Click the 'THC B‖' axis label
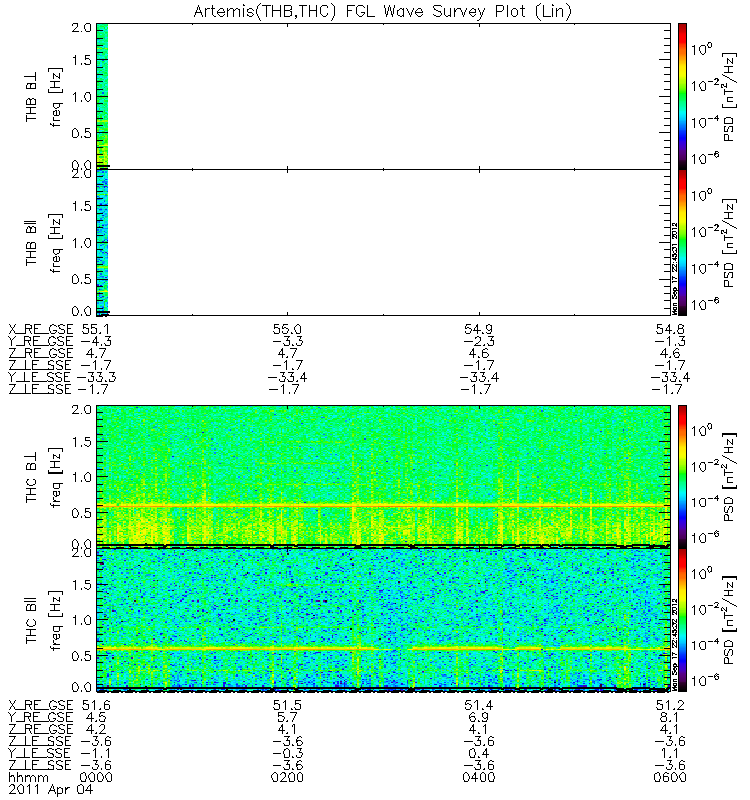Viewport: 750px width, 800px height. tap(32, 620)
